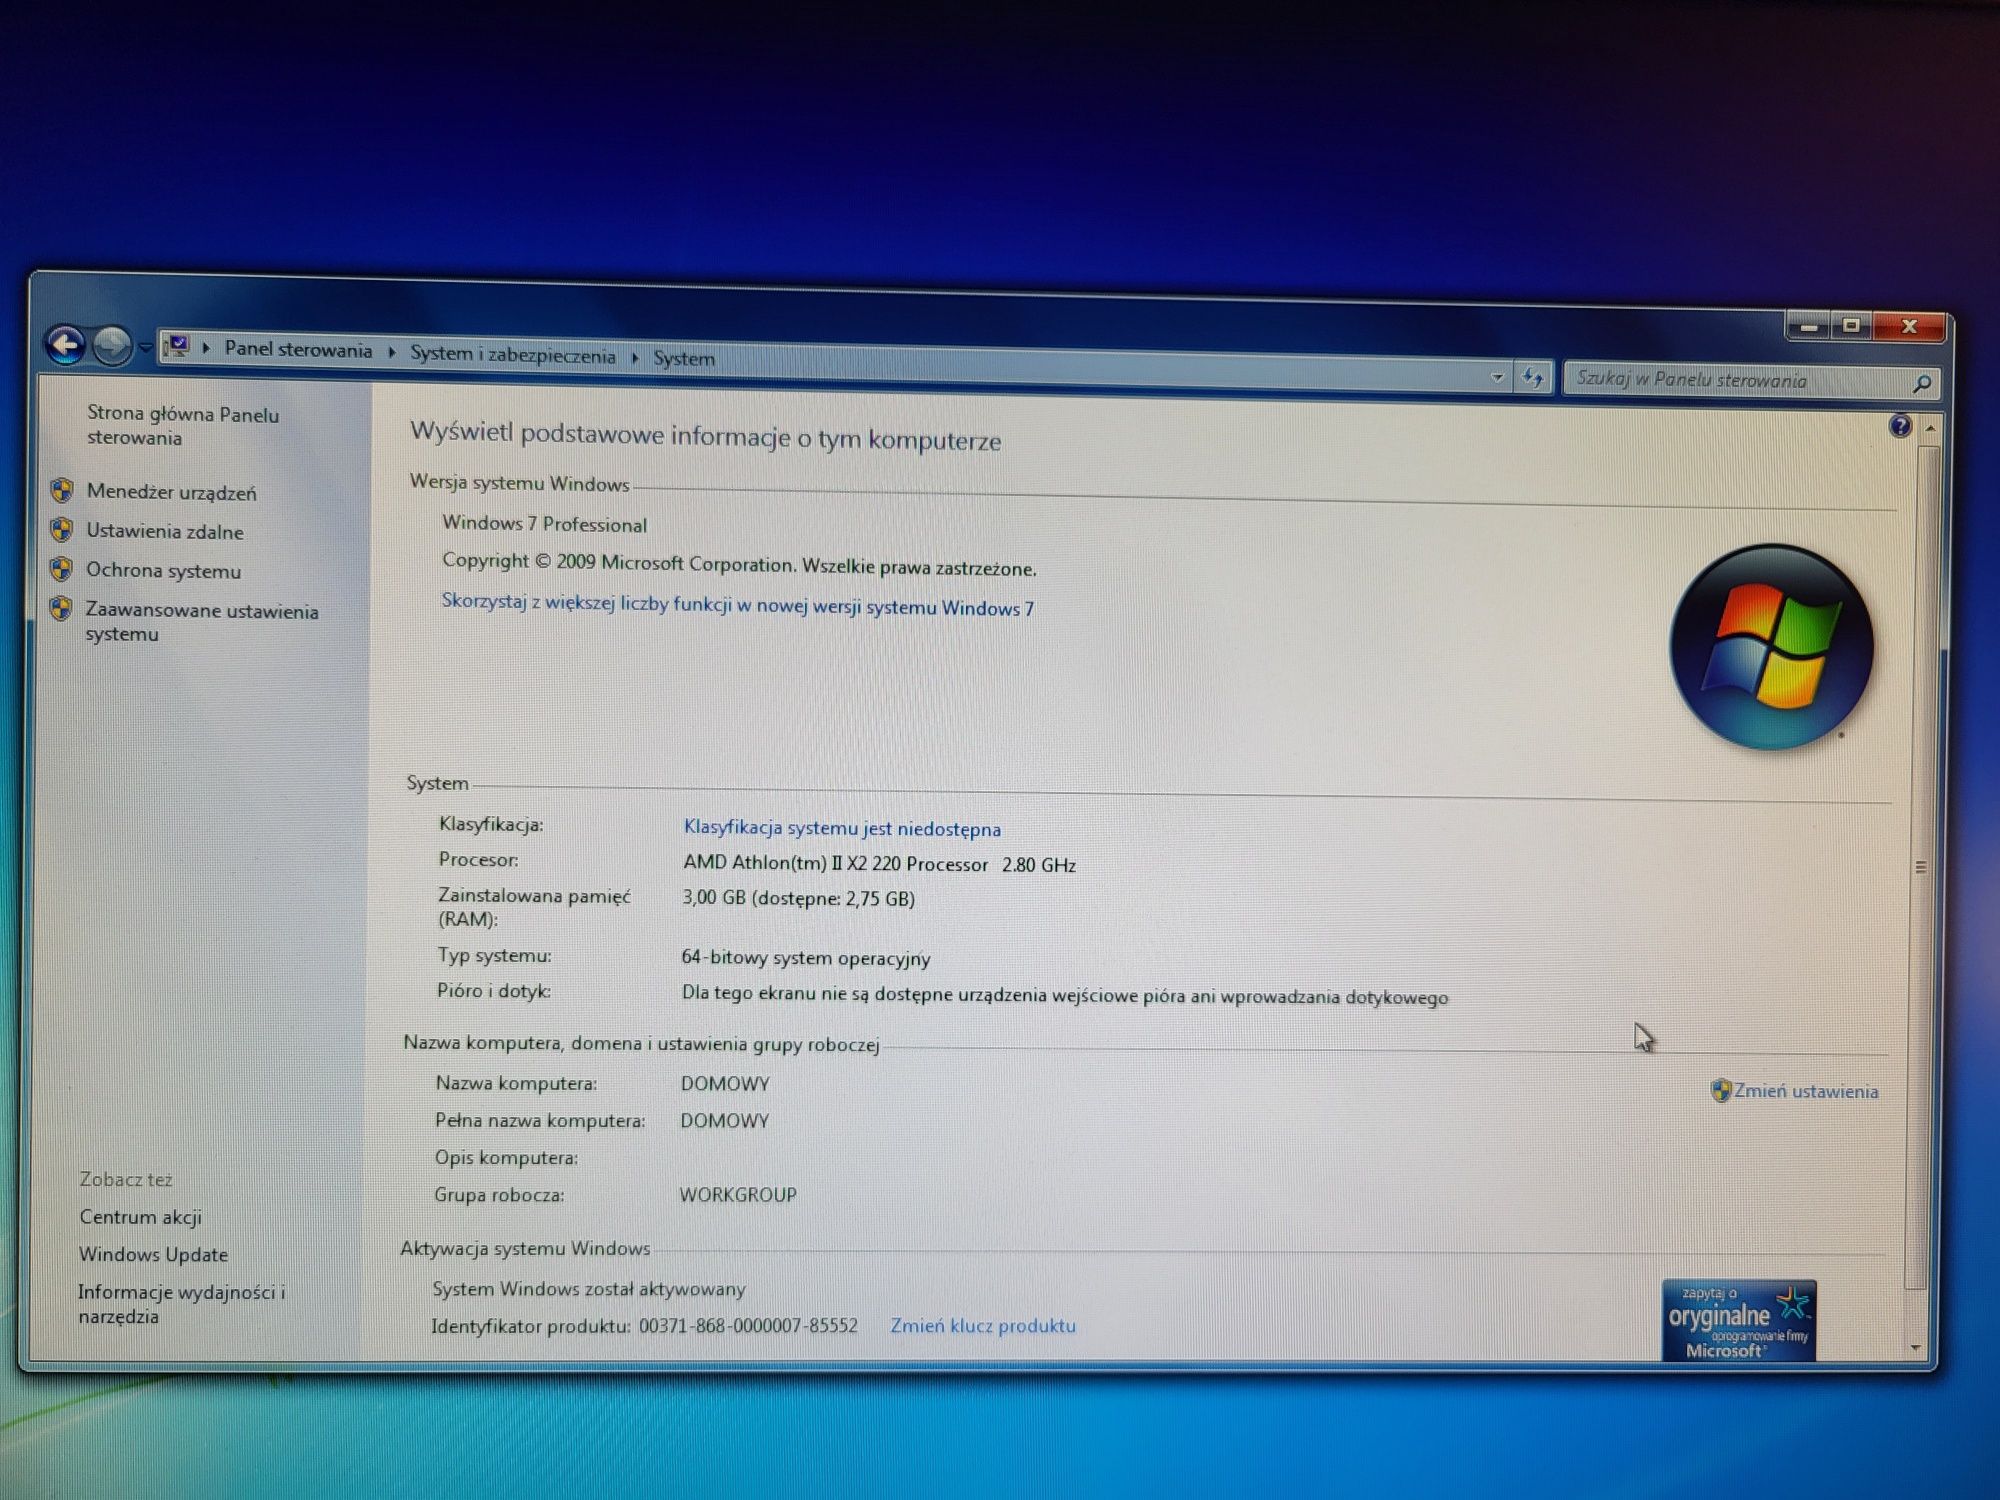
Task: Click shield icon beside Ustawienia zdalne
Action: (62, 529)
